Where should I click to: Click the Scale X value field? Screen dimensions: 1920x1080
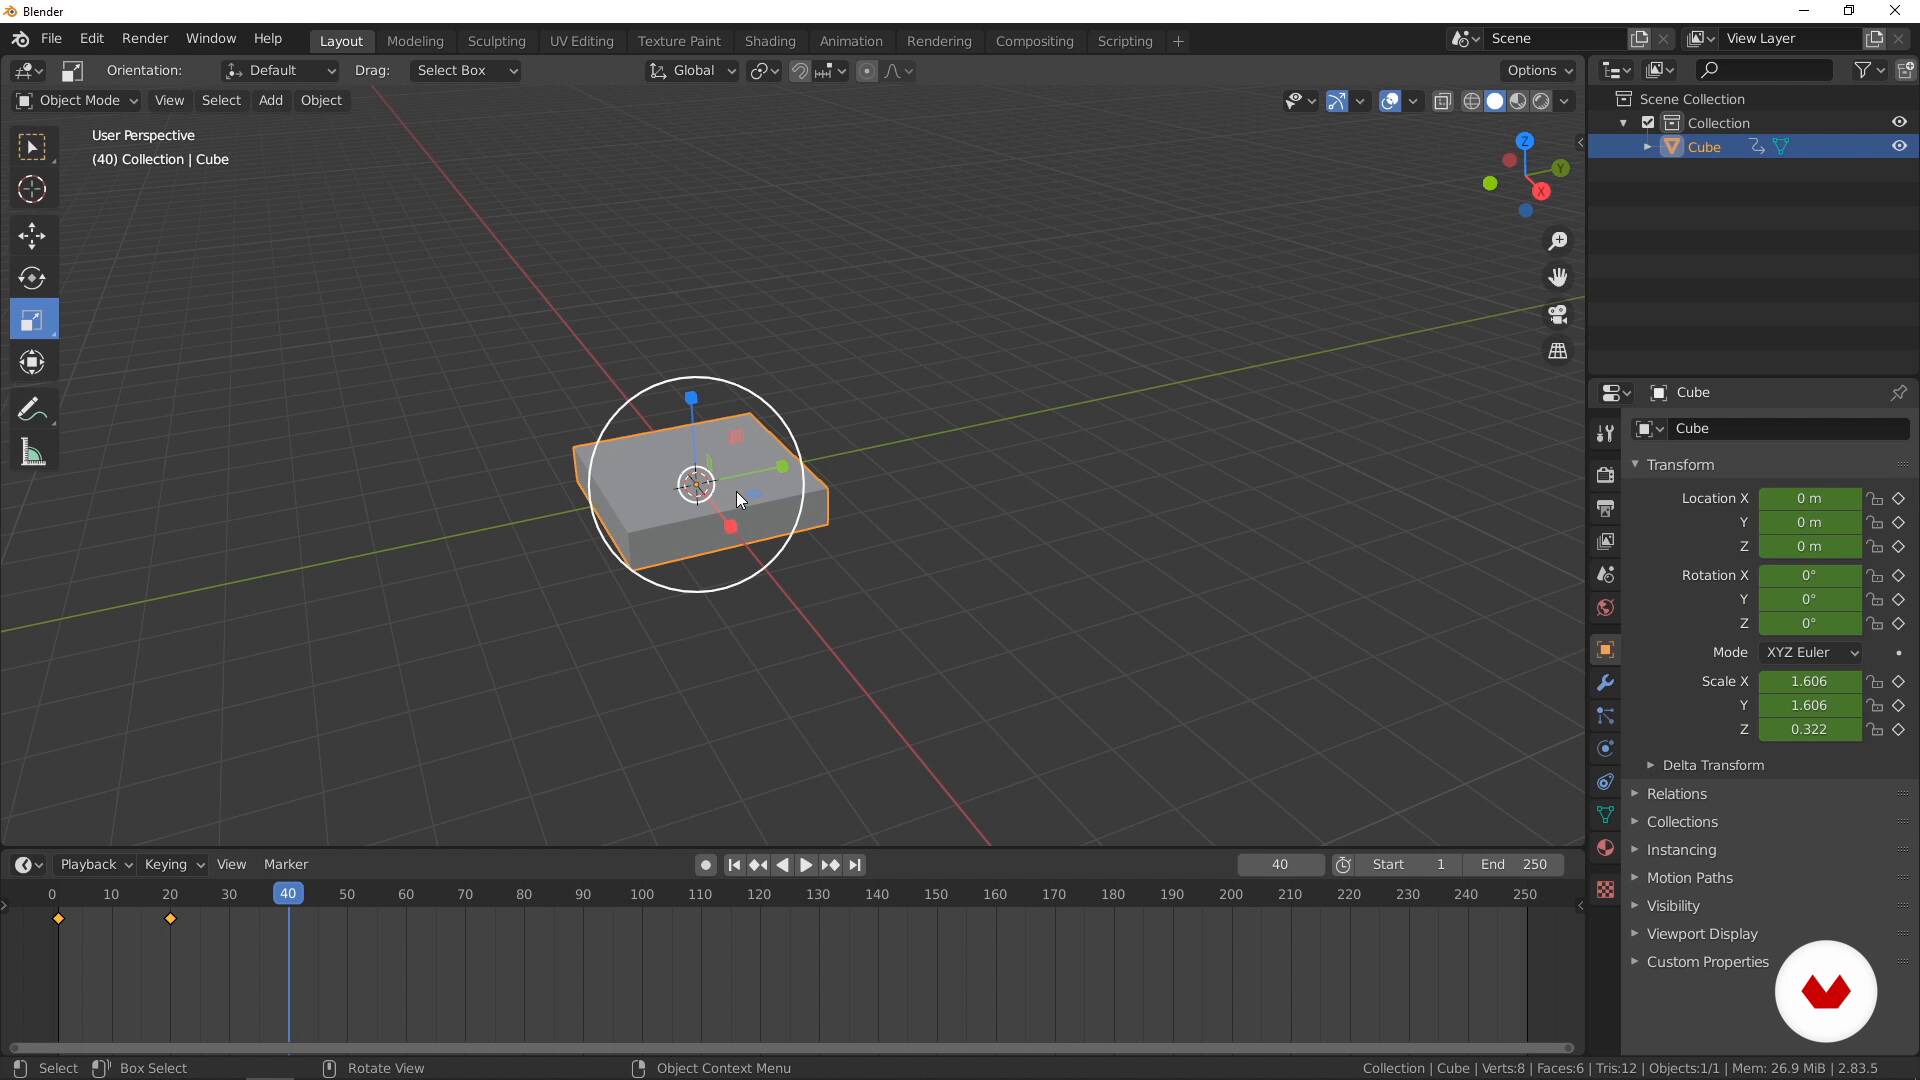(x=1810, y=681)
